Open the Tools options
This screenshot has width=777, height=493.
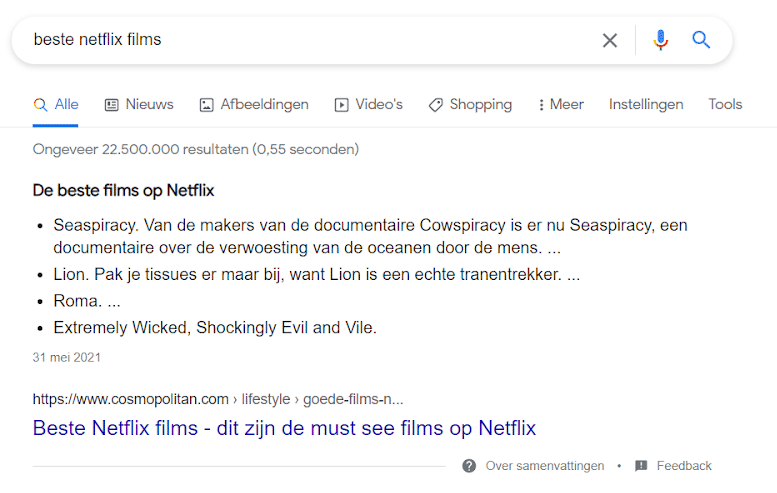coord(725,105)
